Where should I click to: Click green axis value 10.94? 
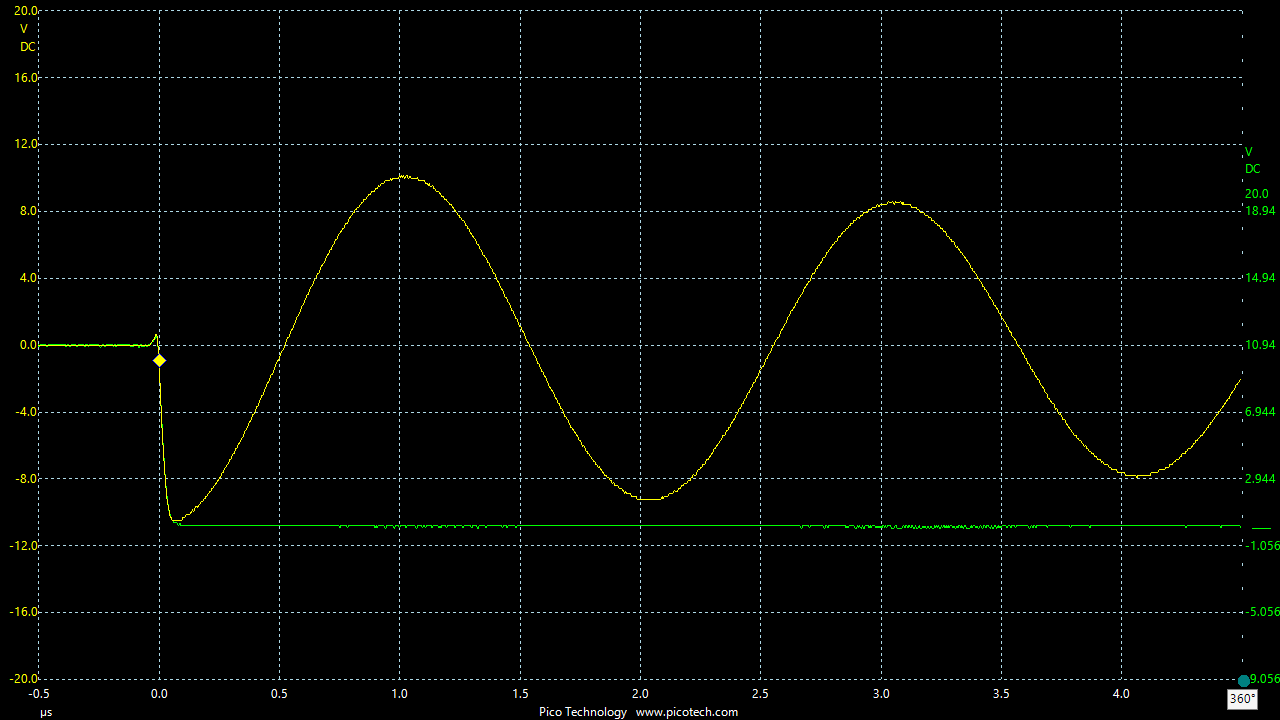click(1260, 345)
